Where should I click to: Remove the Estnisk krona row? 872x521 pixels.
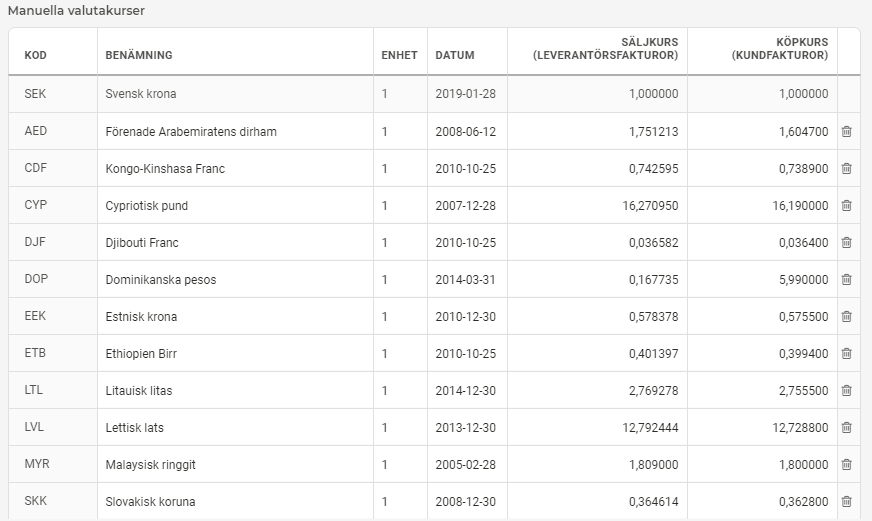[x=846, y=316]
